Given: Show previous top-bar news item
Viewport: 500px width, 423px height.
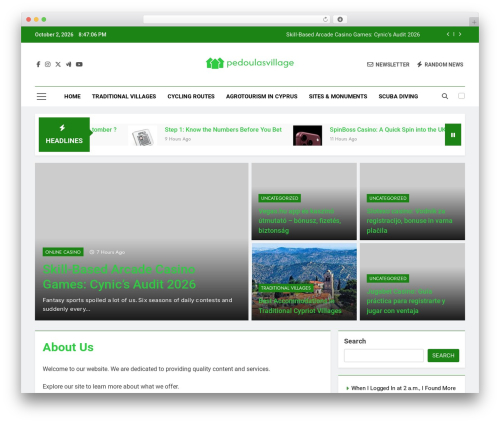Looking at the screenshot, I should pos(448,34).
